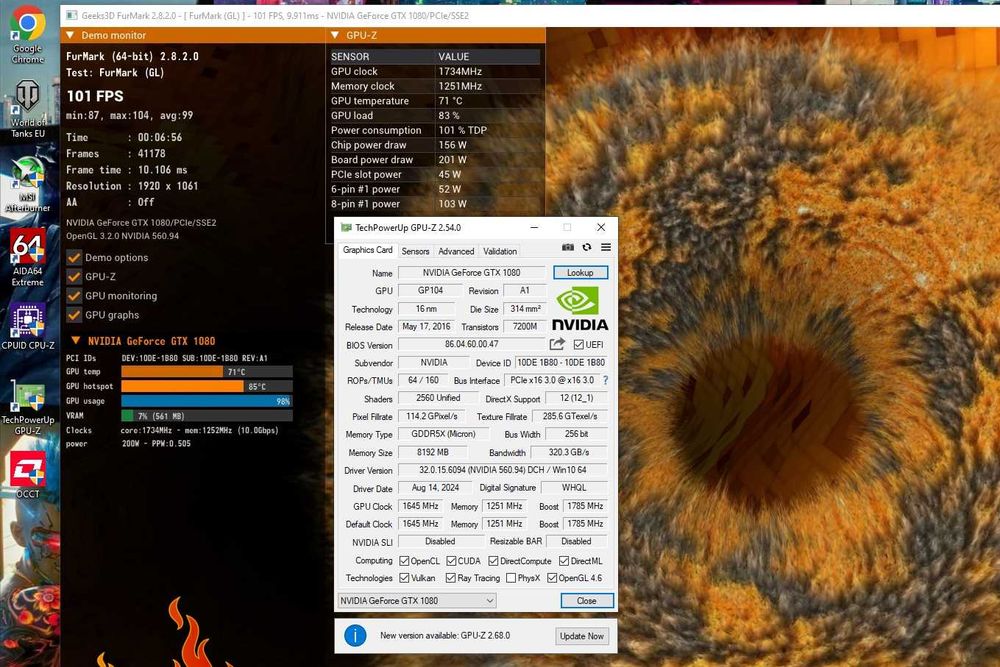
Task: Click Driver Version field
Action: [503, 470]
